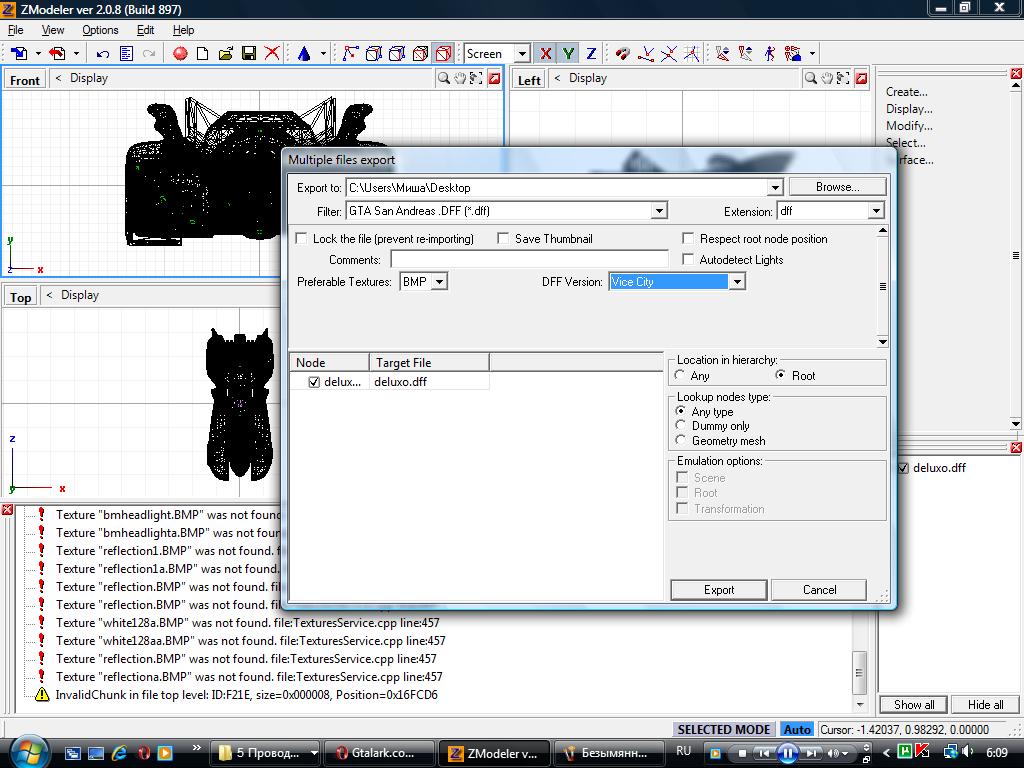Enable Lock the file checkbox

(x=302, y=239)
